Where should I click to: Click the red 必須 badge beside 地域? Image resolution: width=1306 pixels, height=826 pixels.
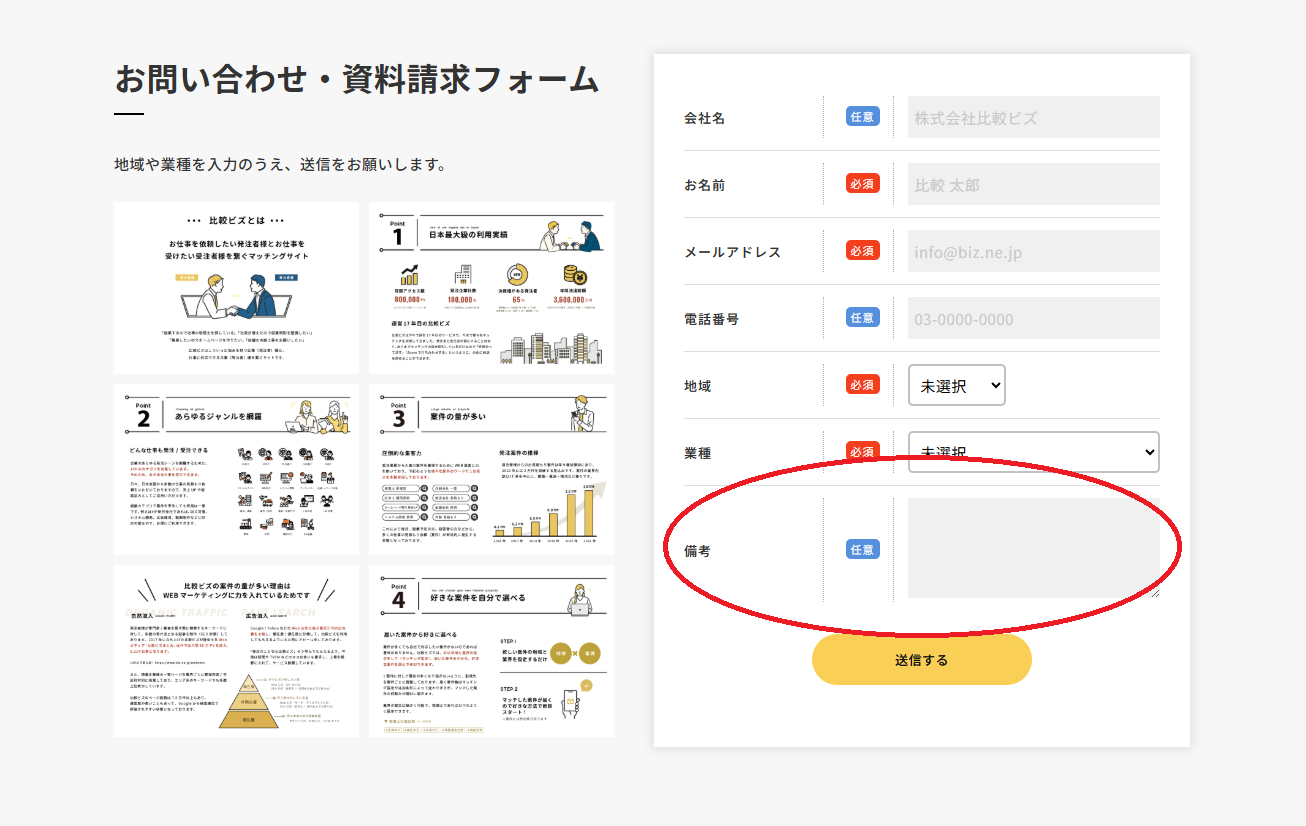862,384
